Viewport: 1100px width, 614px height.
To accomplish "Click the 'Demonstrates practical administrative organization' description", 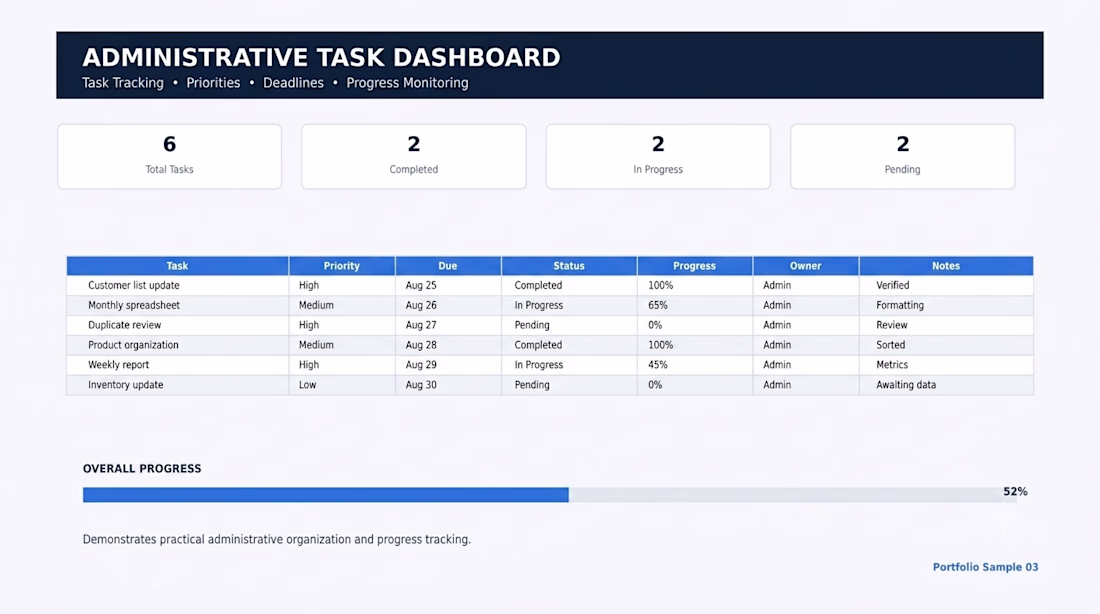I will click(x=277, y=540).
